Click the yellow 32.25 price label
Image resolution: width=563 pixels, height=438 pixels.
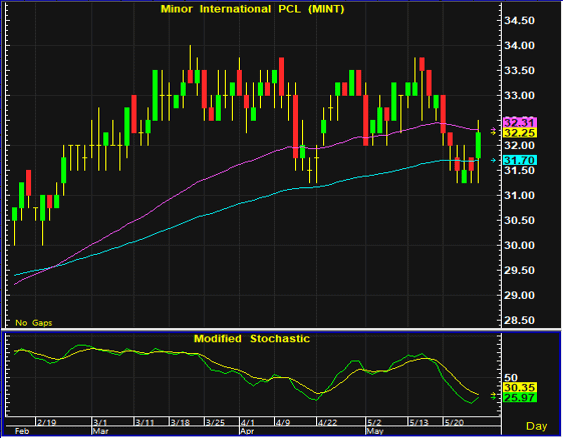click(x=520, y=133)
